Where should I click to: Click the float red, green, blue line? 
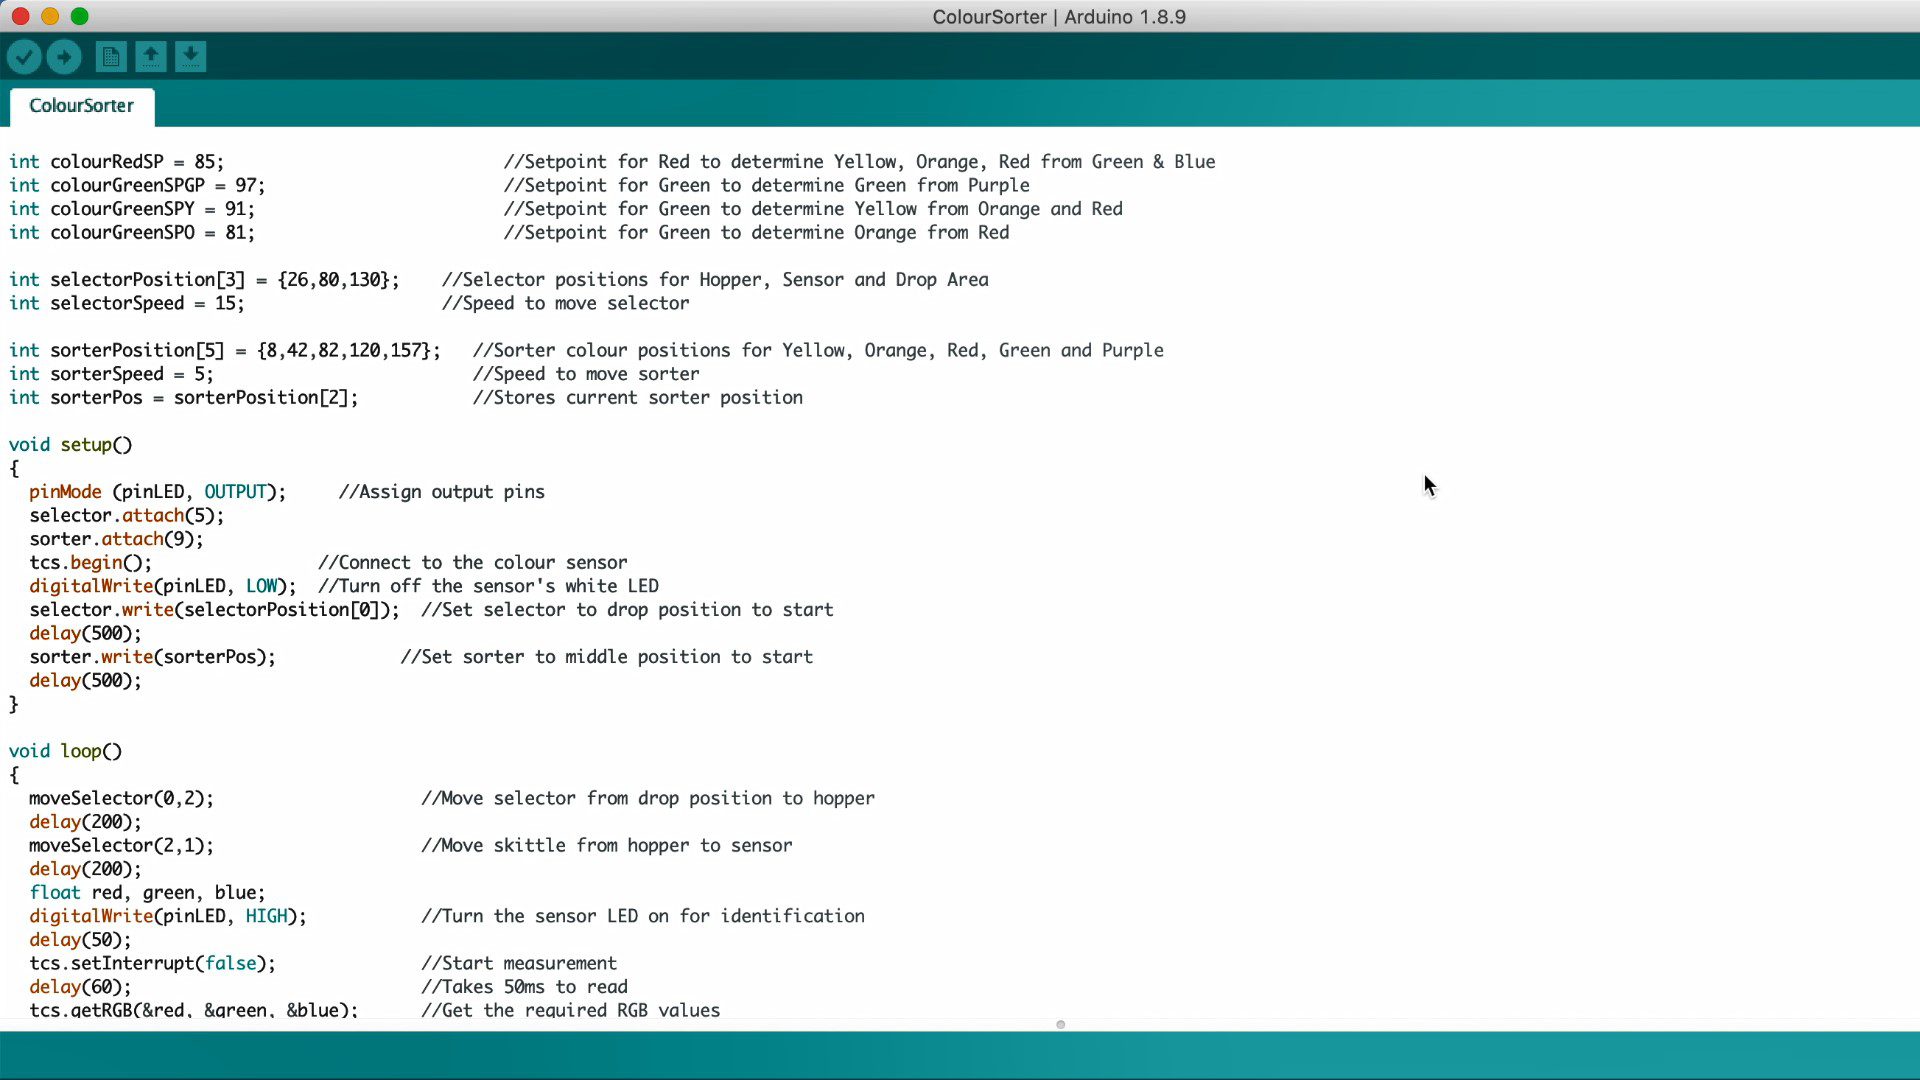tap(147, 893)
